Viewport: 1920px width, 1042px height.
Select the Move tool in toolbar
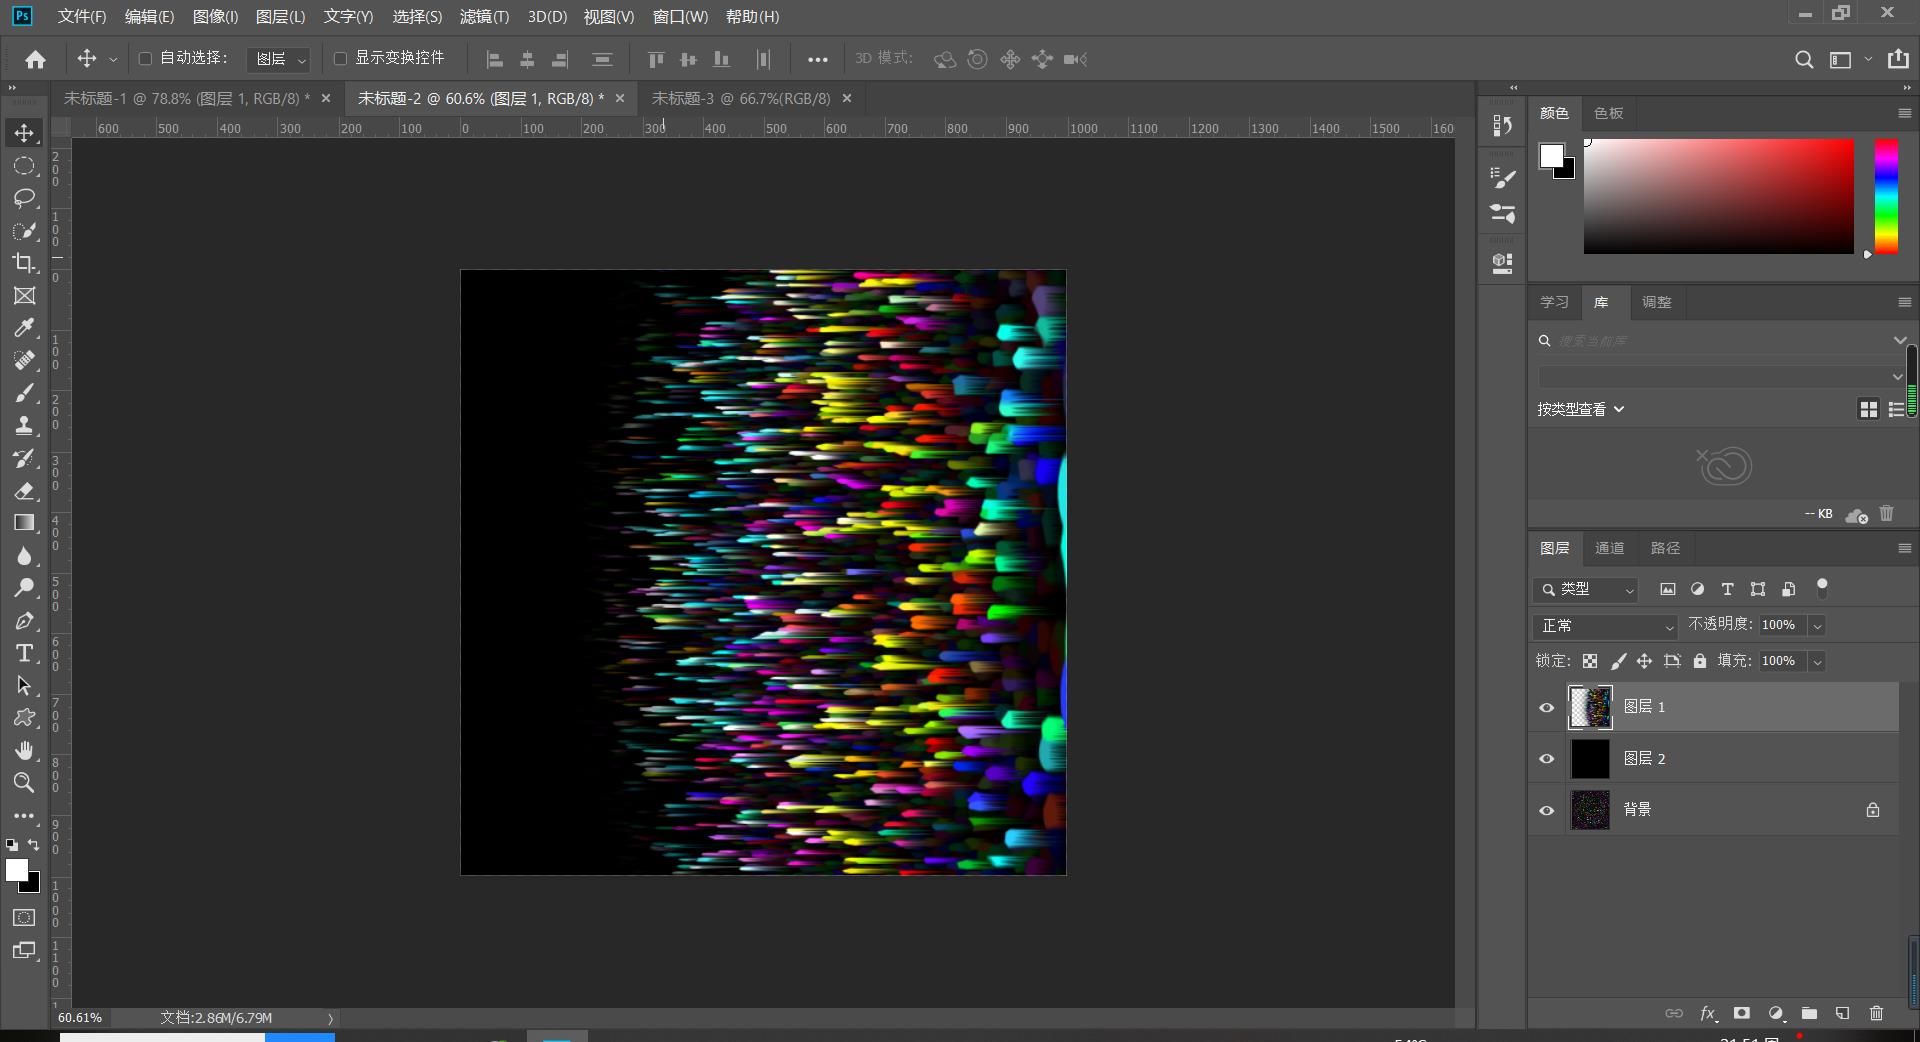[24, 133]
